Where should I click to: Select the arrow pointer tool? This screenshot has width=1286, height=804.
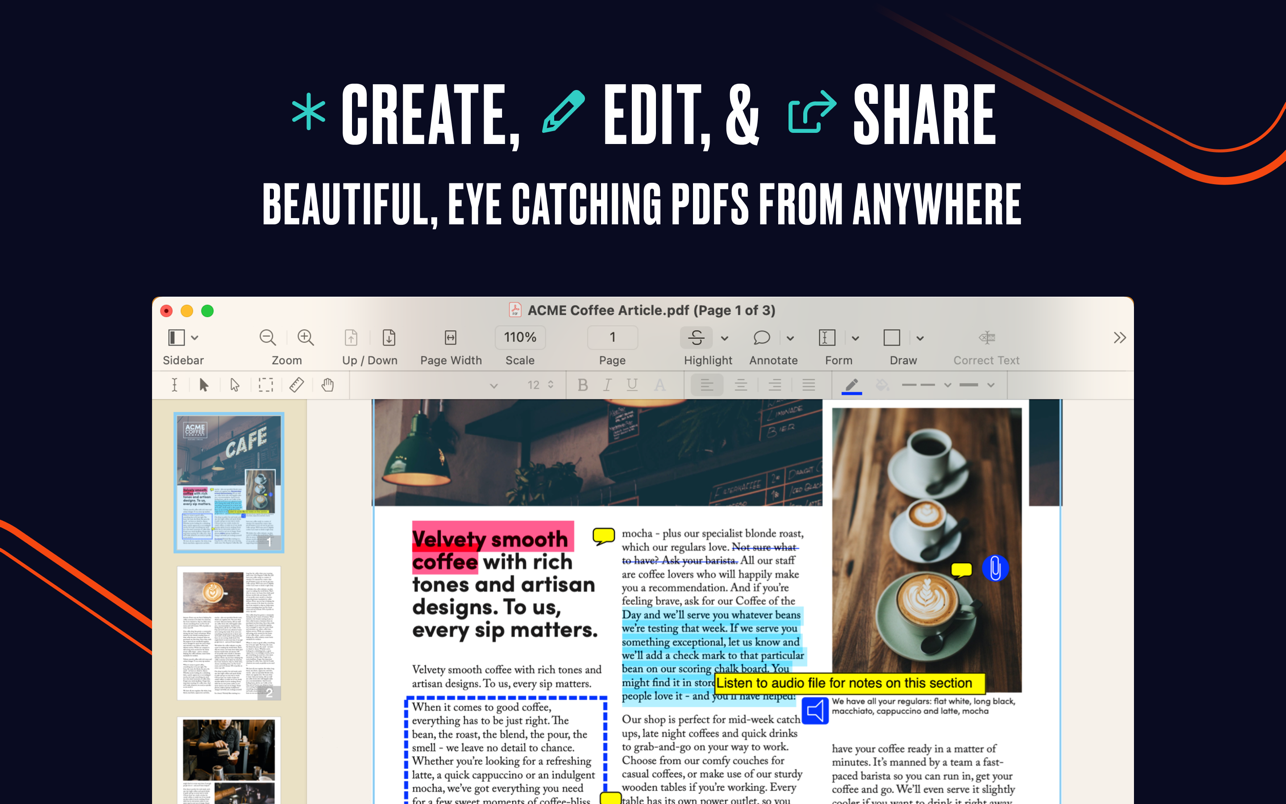[204, 385]
